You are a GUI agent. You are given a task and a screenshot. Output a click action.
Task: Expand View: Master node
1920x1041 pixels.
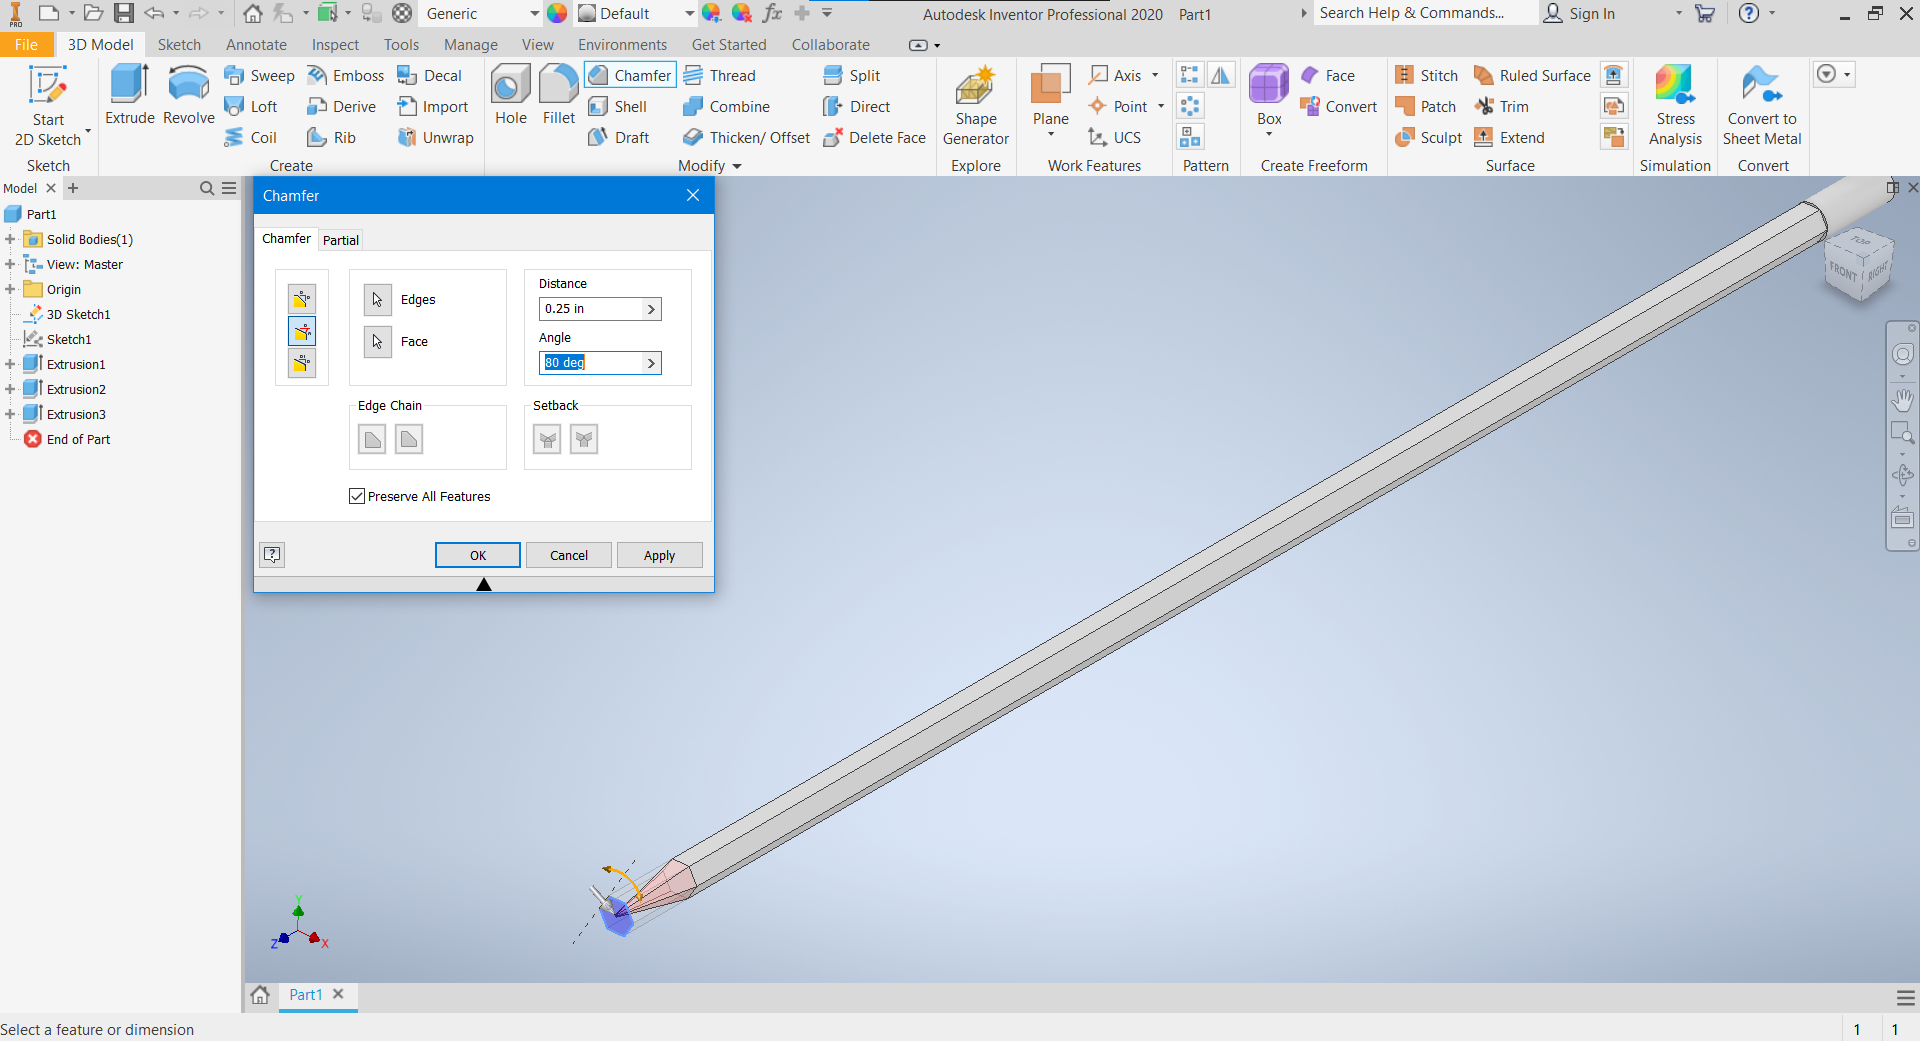coord(10,265)
